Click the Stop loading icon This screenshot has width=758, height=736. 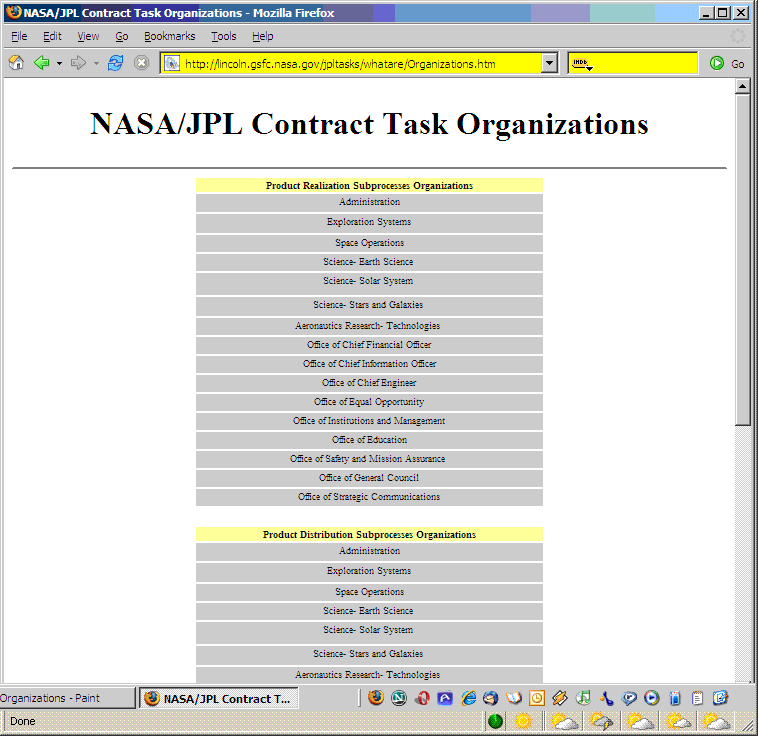[141, 63]
